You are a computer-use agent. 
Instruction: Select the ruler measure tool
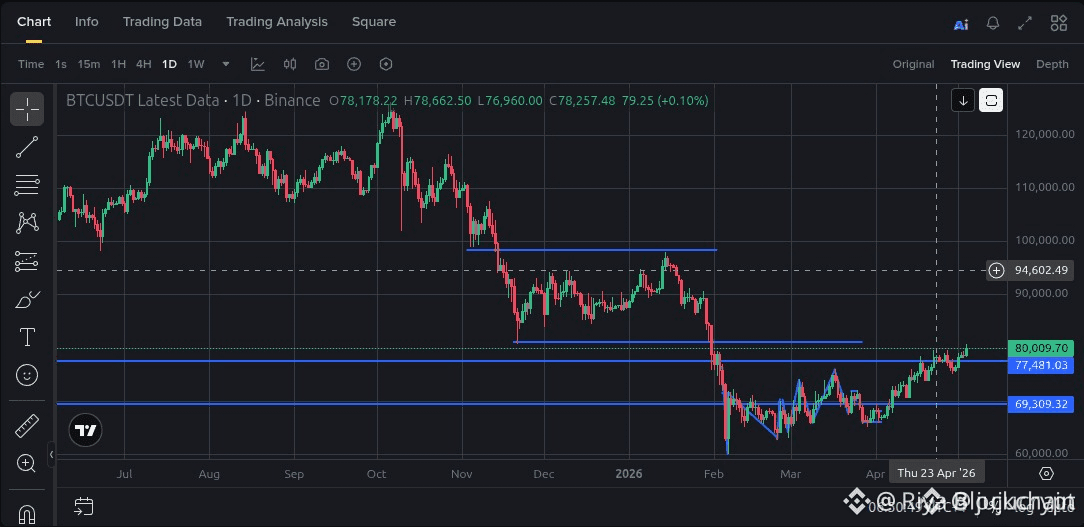pos(27,426)
